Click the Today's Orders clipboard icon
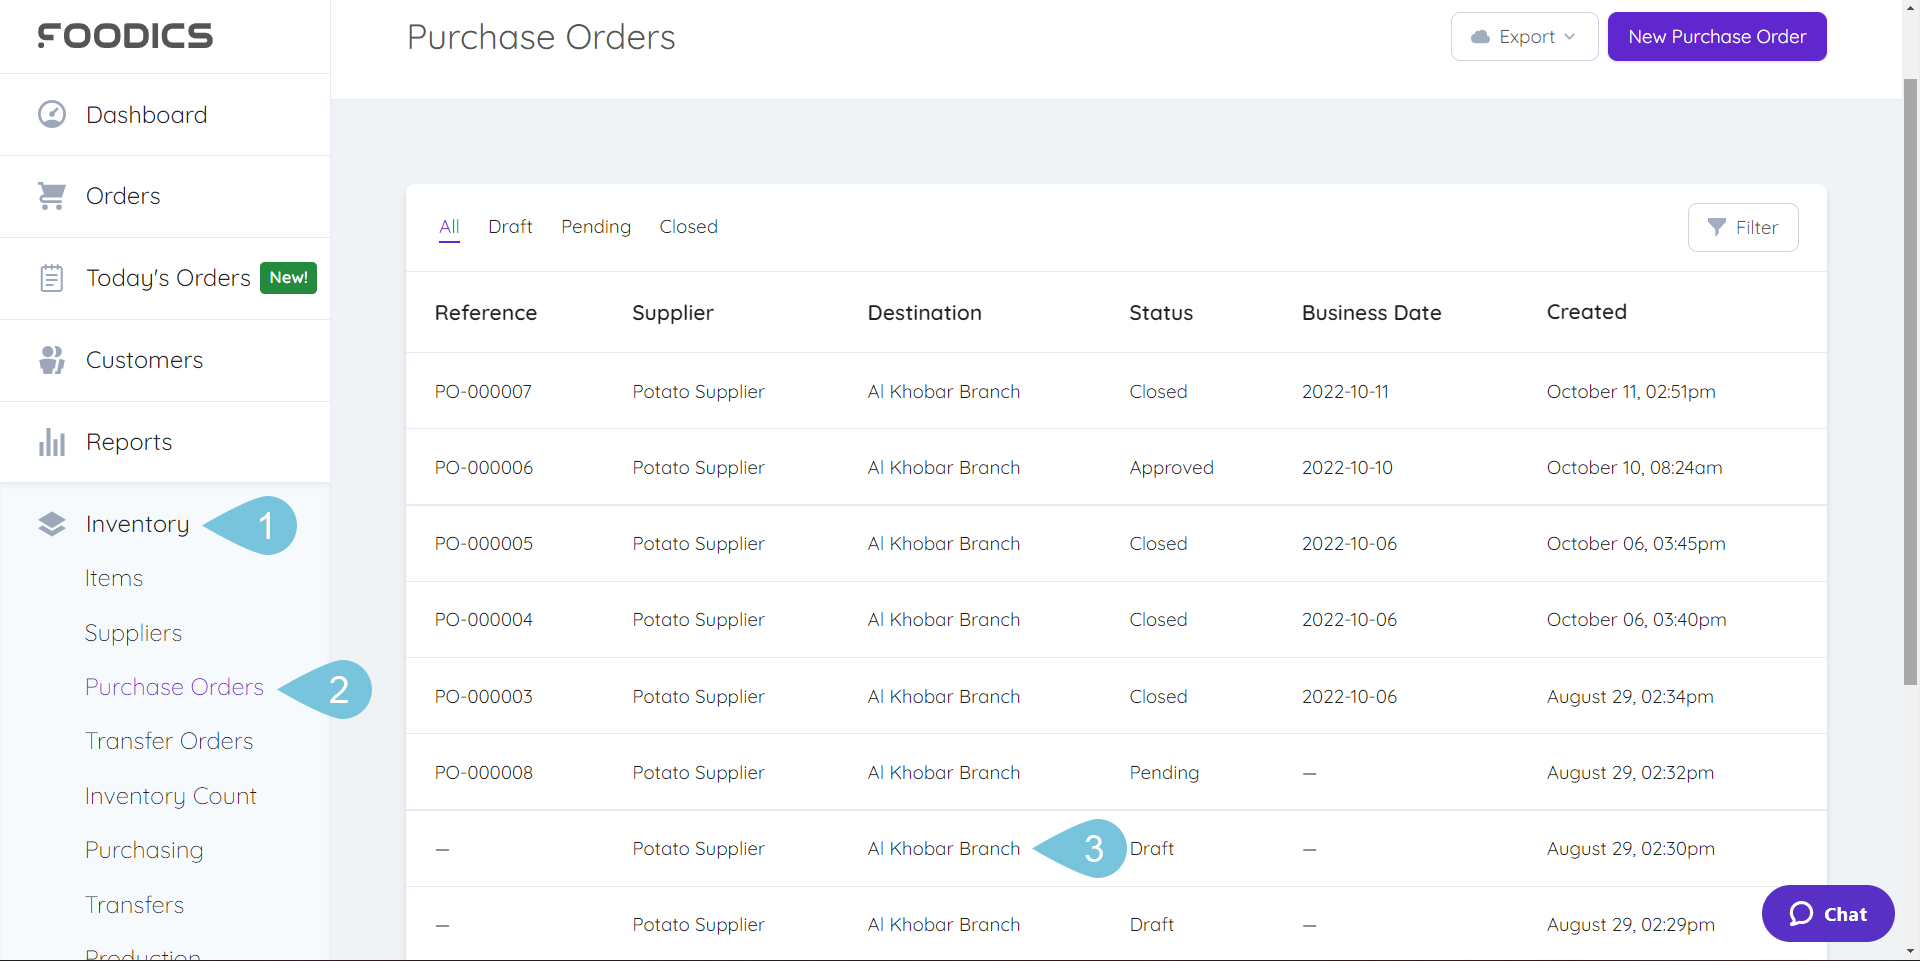Image resolution: width=1920 pixels, height=961 pixels. coord(51,277)
